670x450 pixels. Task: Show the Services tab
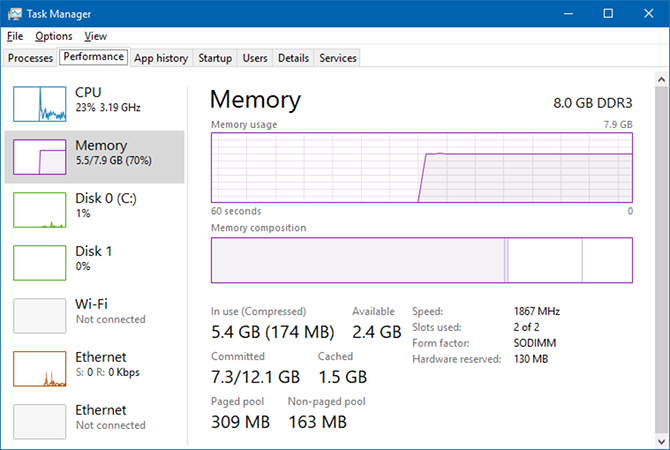337,58
